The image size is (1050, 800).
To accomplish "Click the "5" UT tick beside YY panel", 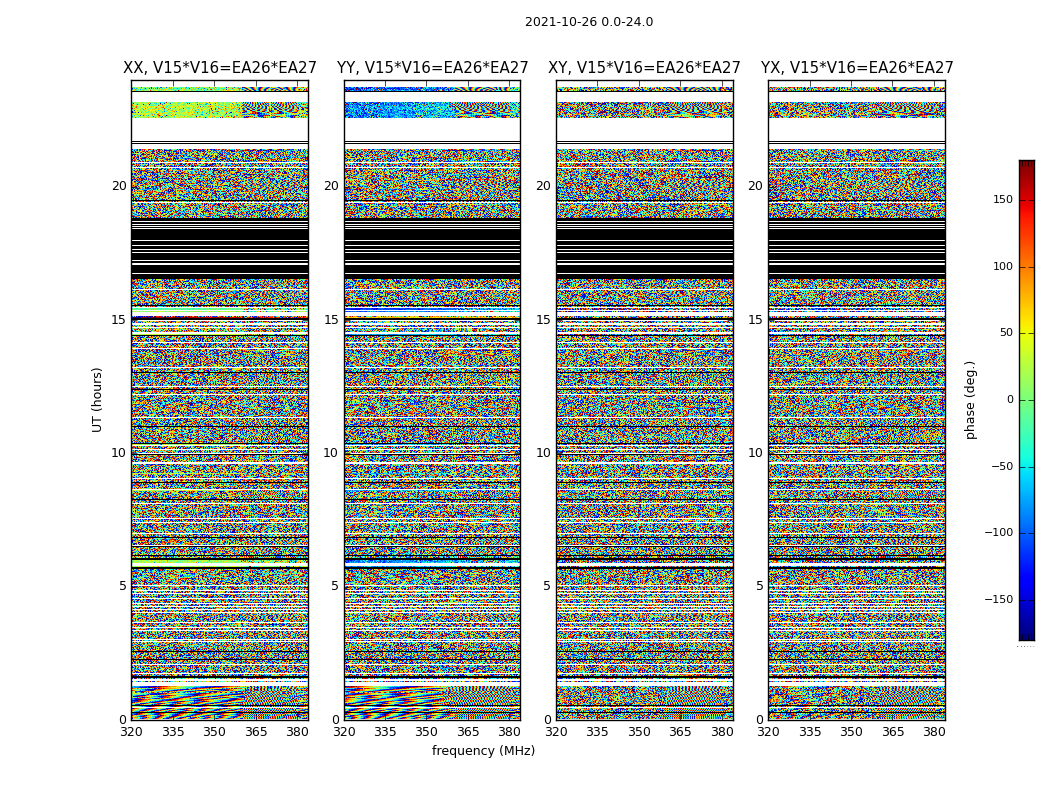I will point(335,586).
